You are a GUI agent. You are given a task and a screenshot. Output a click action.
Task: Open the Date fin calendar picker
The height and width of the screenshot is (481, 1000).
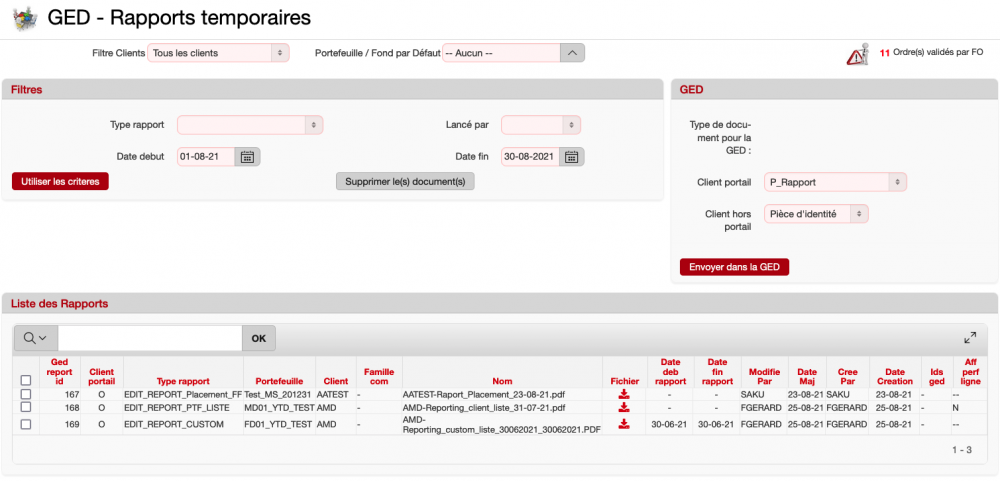[x=571, y=157]
